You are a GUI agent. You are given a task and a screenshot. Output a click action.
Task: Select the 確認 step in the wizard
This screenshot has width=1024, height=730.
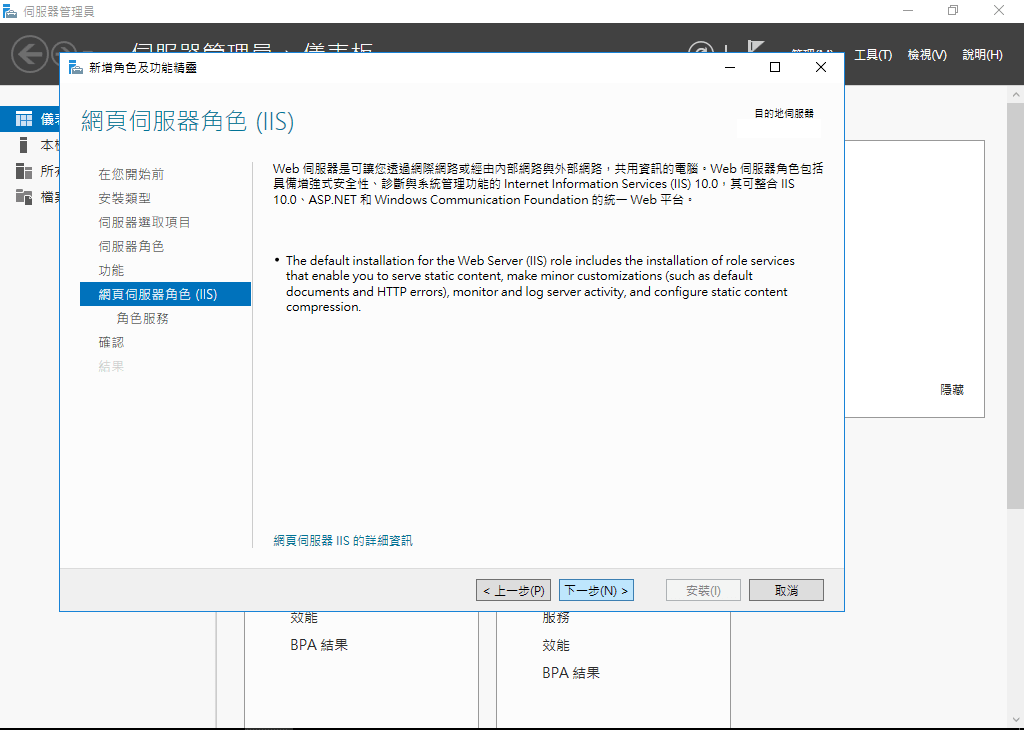tap(111, 343)
